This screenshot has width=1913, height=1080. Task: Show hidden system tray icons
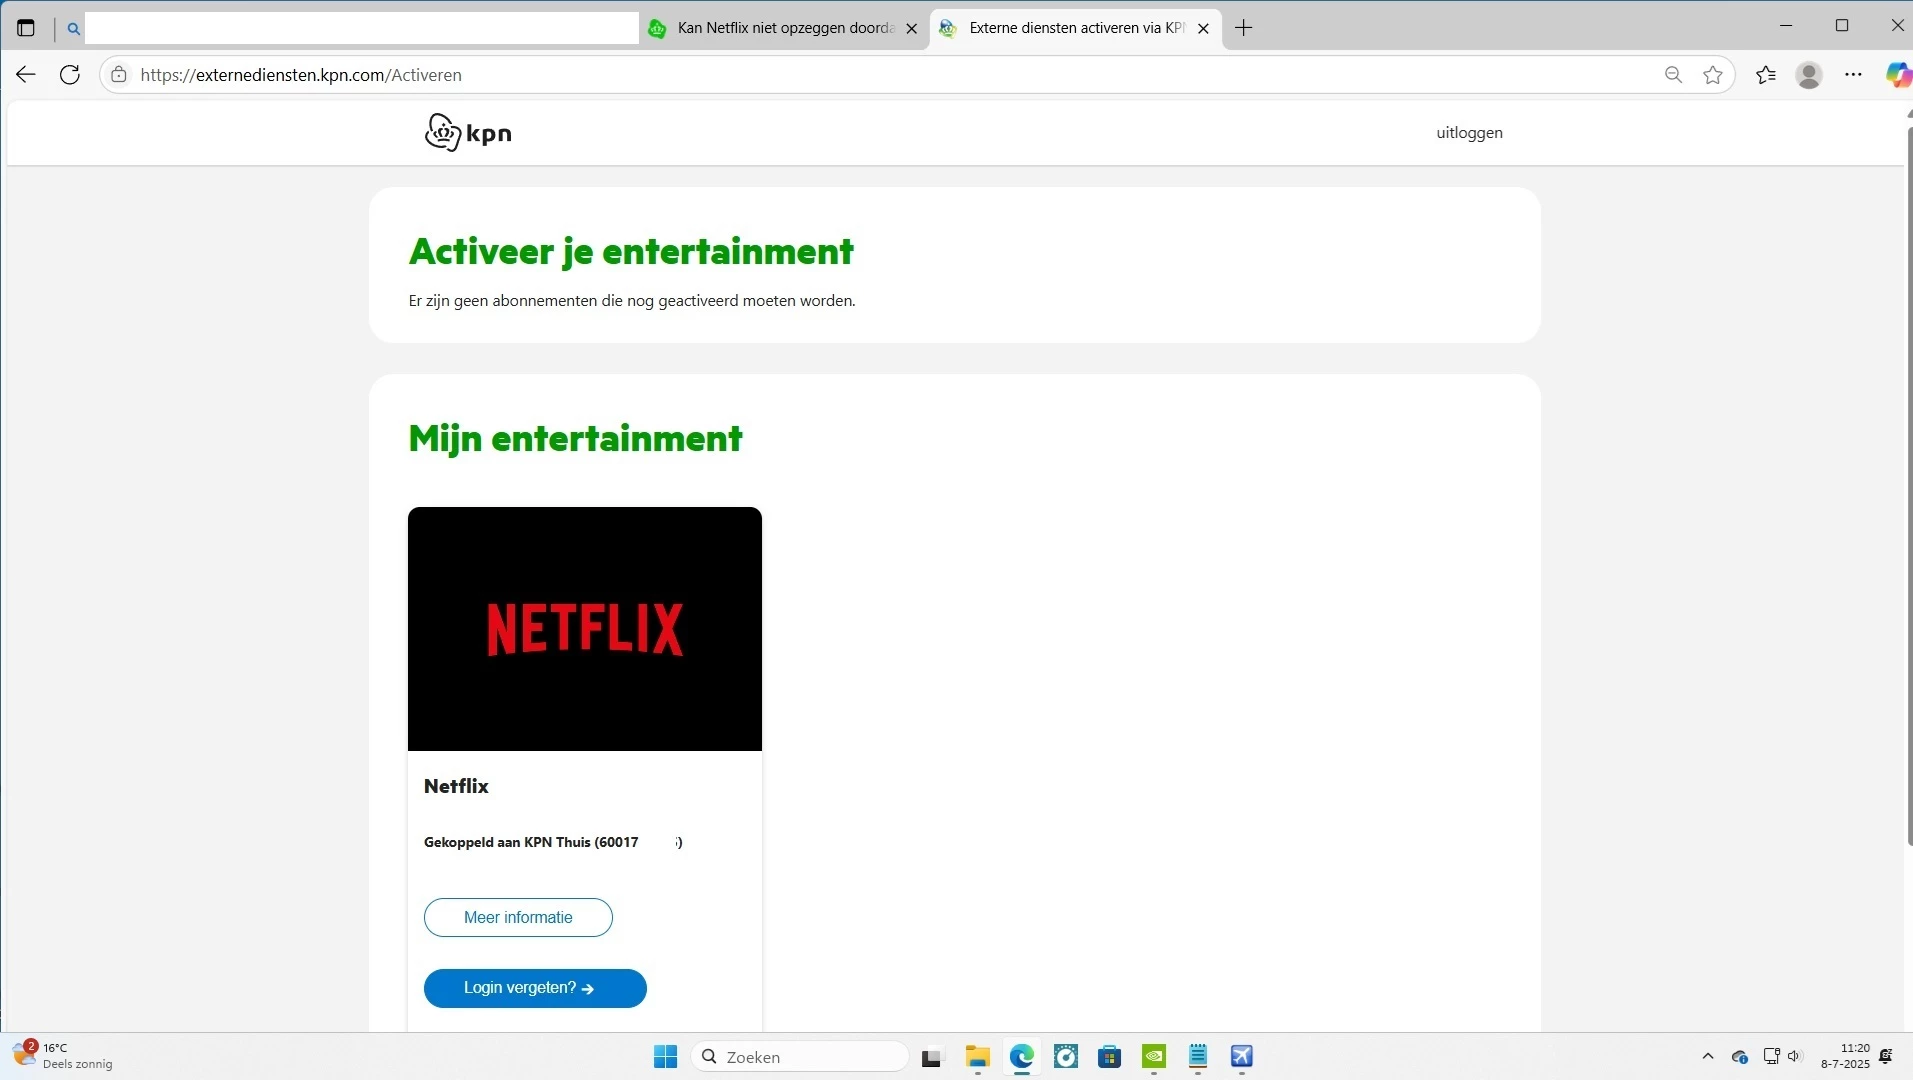(1708, 1057)
